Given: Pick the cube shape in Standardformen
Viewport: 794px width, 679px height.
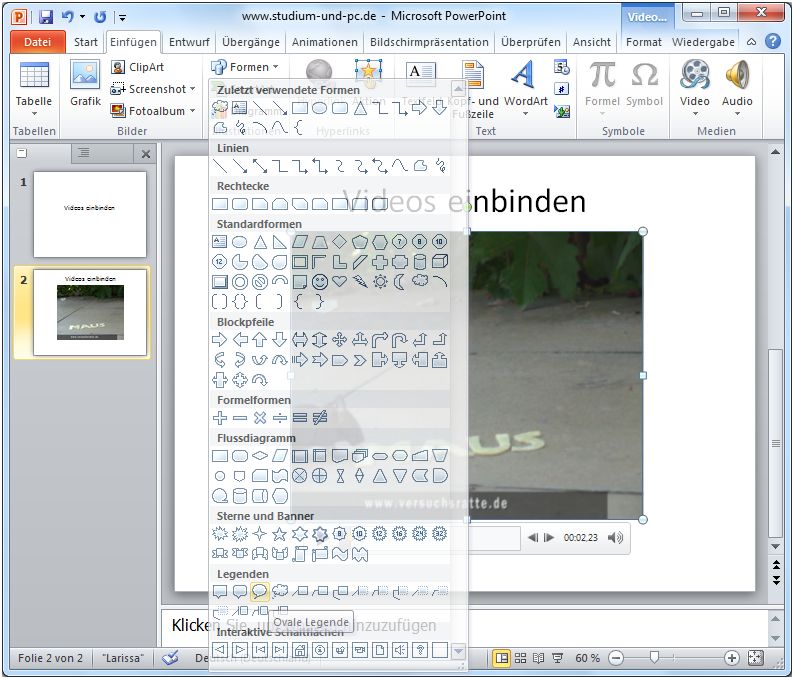Looking at the screenshot, I should click(x=440, y=261).
